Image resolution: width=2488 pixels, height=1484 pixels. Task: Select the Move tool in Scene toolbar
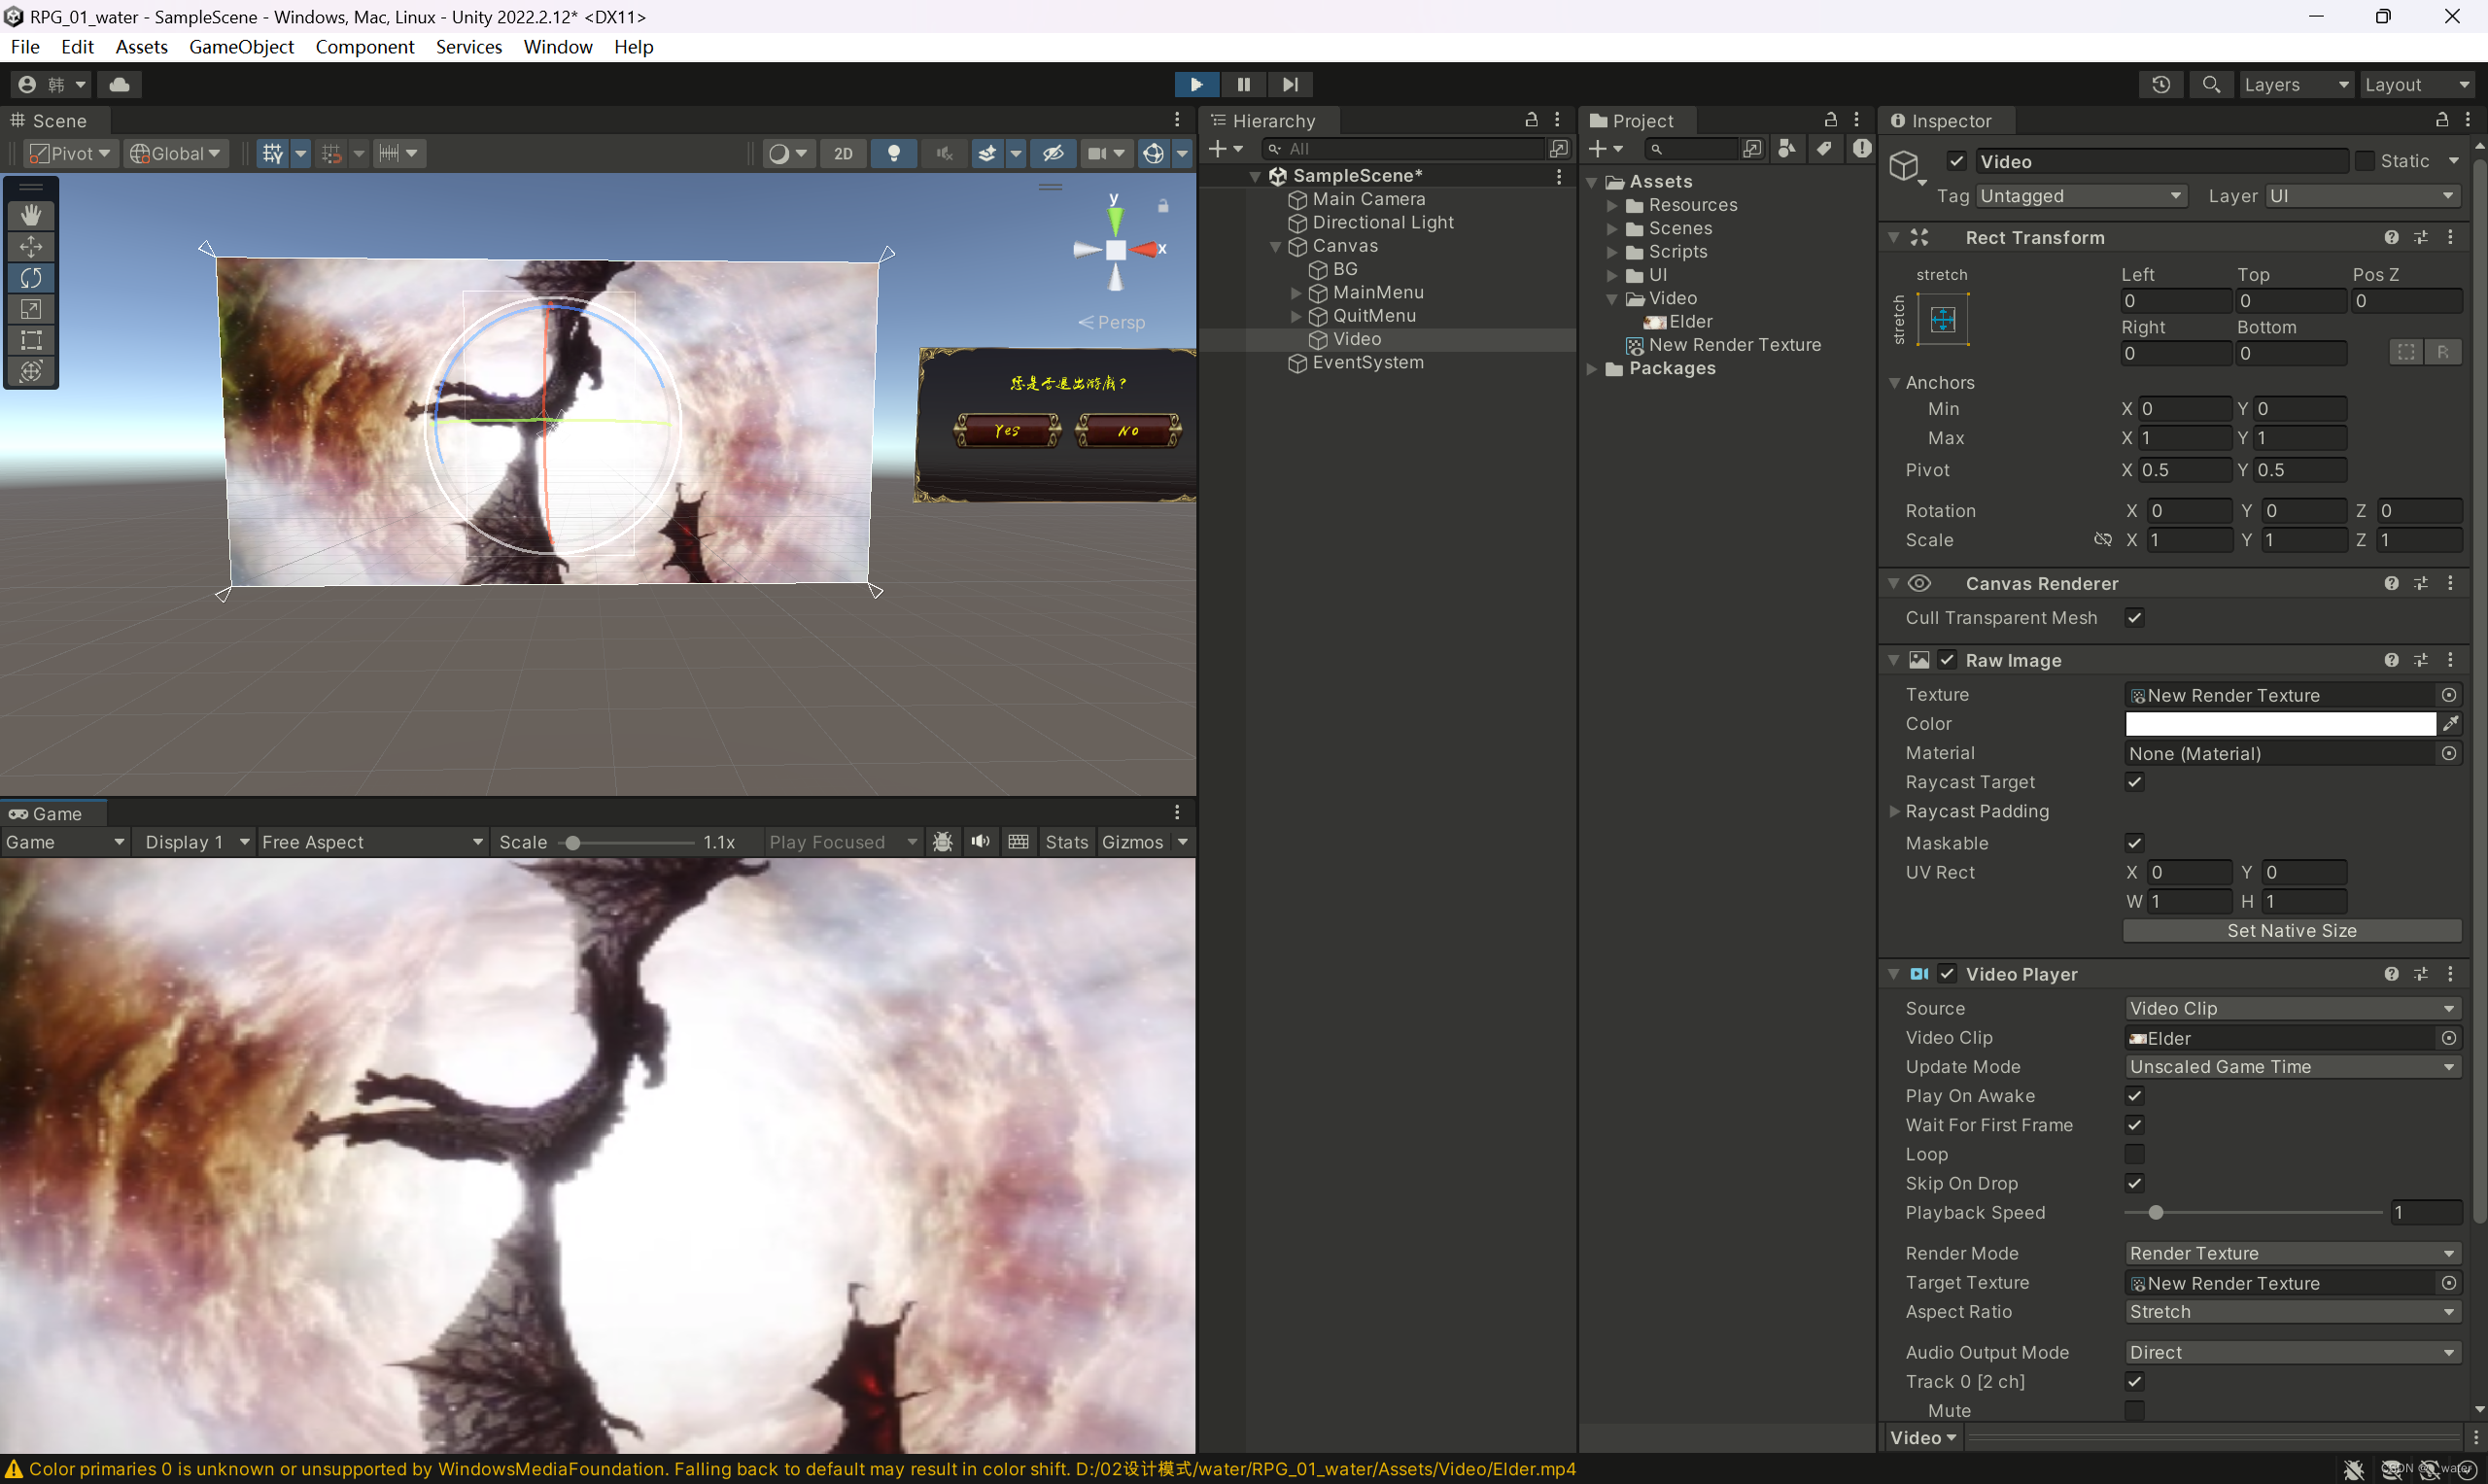(31, 246)
